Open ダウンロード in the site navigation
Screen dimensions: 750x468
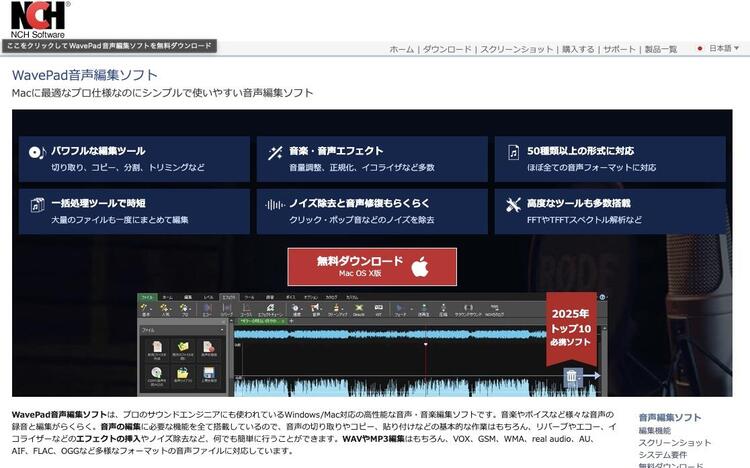pyautogui.click(x=447, y=49)
